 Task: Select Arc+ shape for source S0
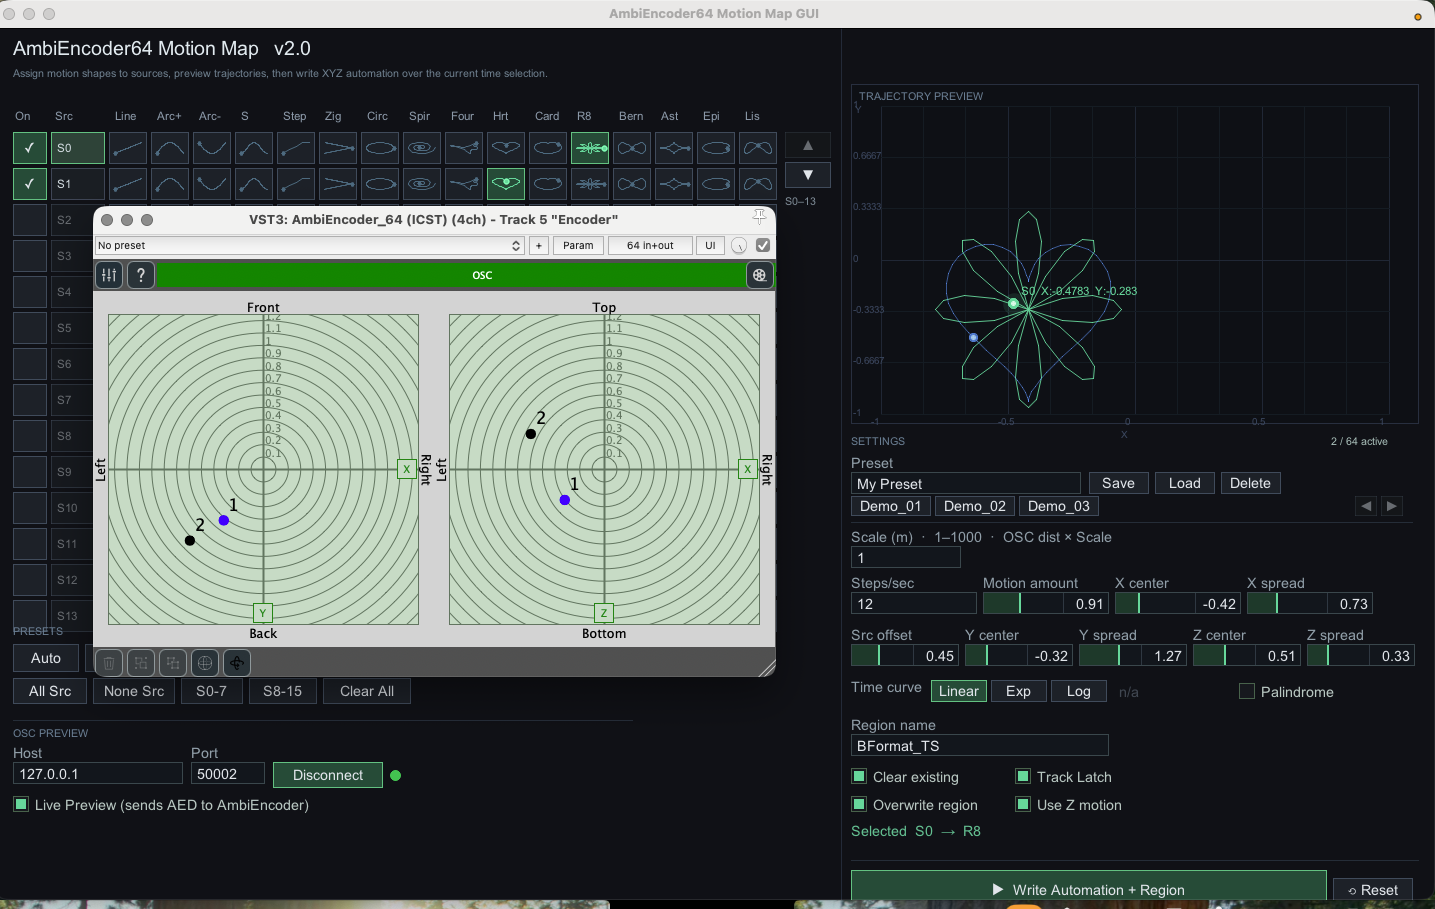(x=170, y=148)
